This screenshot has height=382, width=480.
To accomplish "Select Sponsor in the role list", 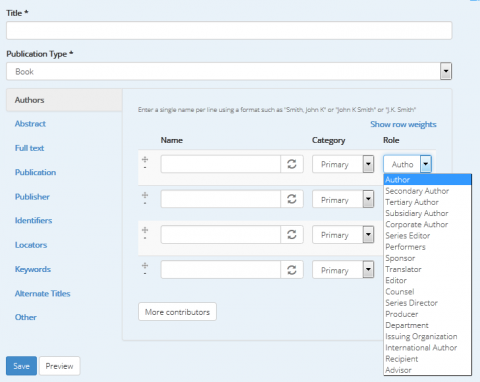I will coord(427,258).
